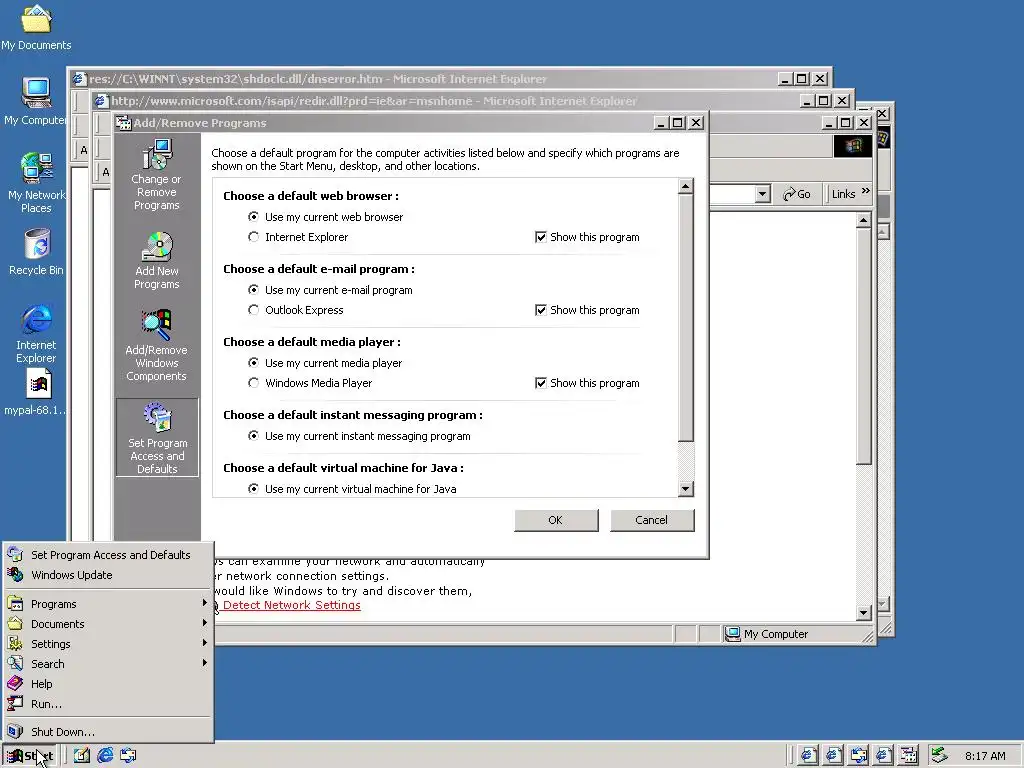Select Set Program Access and Defaults sidebar icon

tap(157, 438)
